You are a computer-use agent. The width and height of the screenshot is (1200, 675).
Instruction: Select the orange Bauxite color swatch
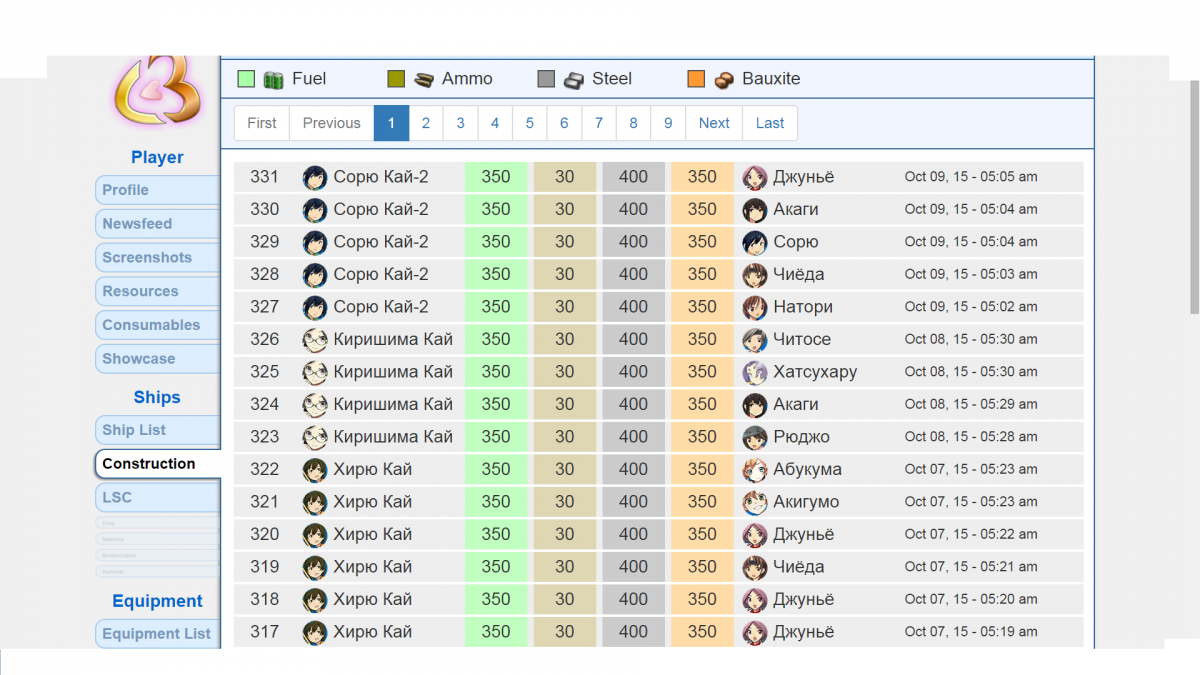coord(696,79)
